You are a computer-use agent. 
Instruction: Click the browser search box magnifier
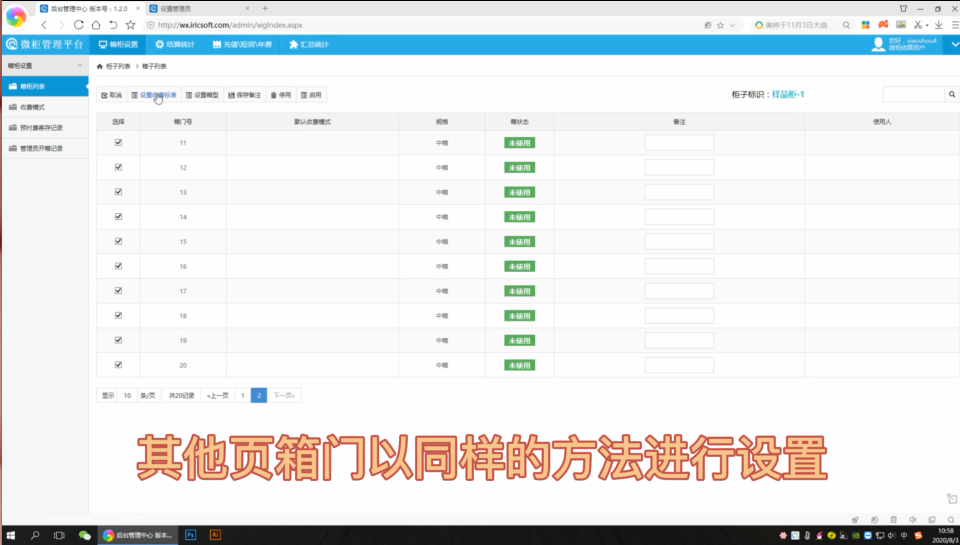pos(846,25)
